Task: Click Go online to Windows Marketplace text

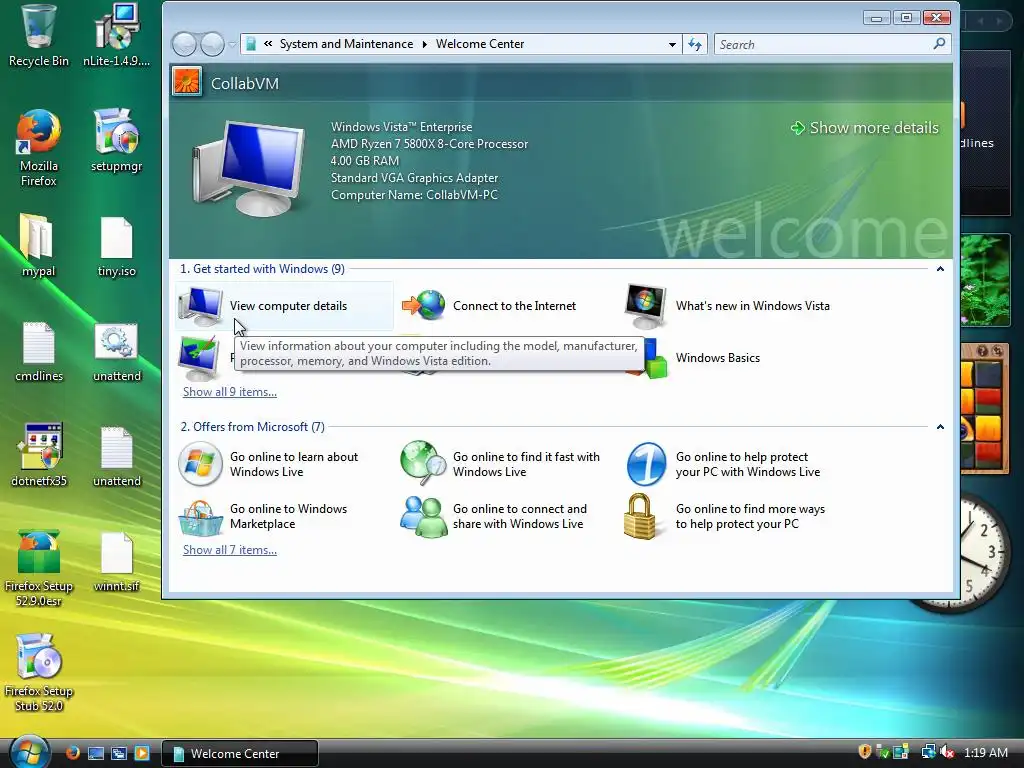Action: pyautogui.click(x=288, y=517)
